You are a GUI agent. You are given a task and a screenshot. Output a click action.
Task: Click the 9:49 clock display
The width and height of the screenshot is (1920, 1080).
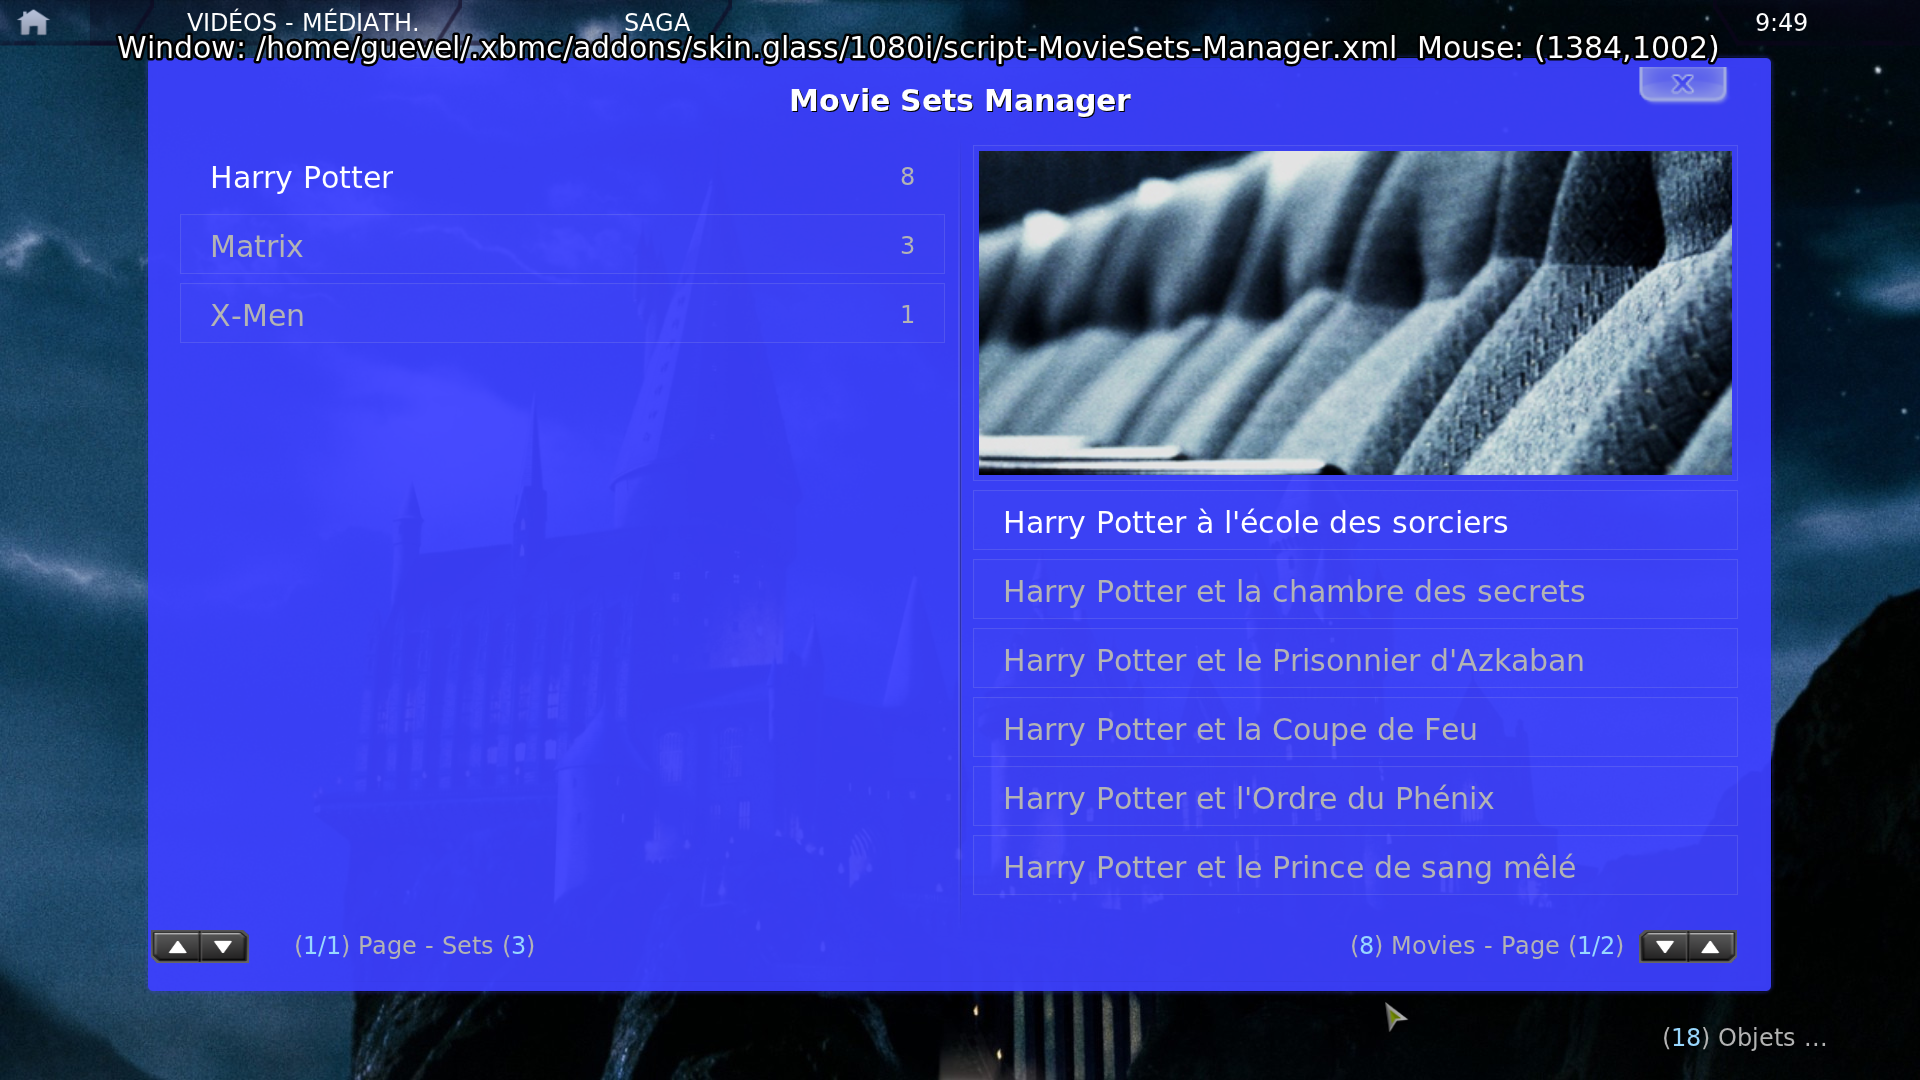[1781, 22]
